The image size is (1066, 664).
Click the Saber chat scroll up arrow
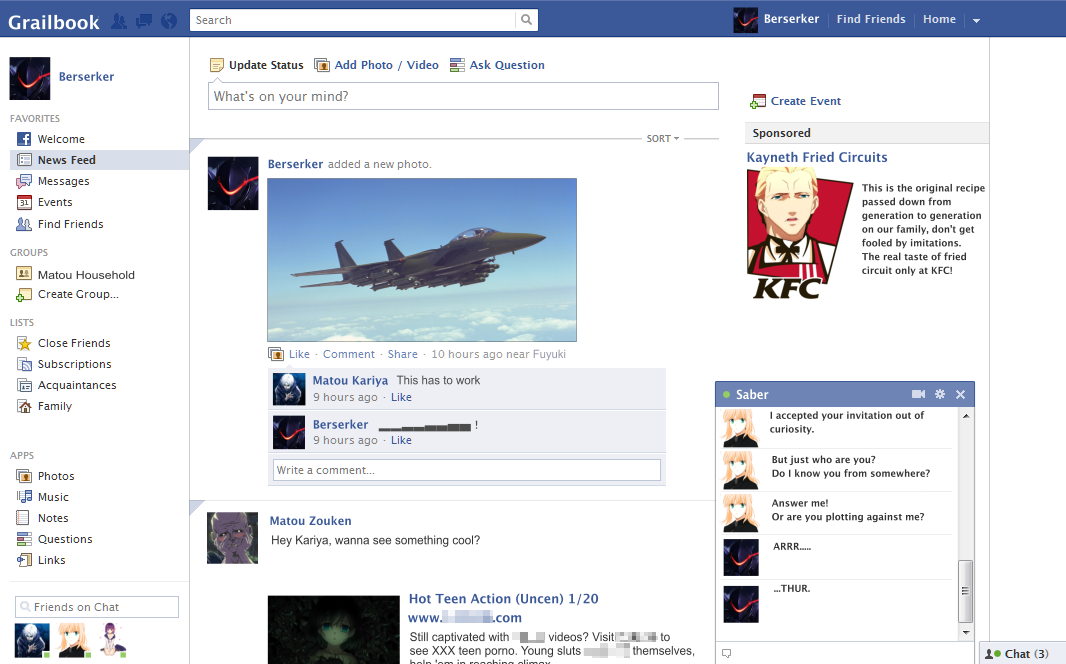(966, 415)
